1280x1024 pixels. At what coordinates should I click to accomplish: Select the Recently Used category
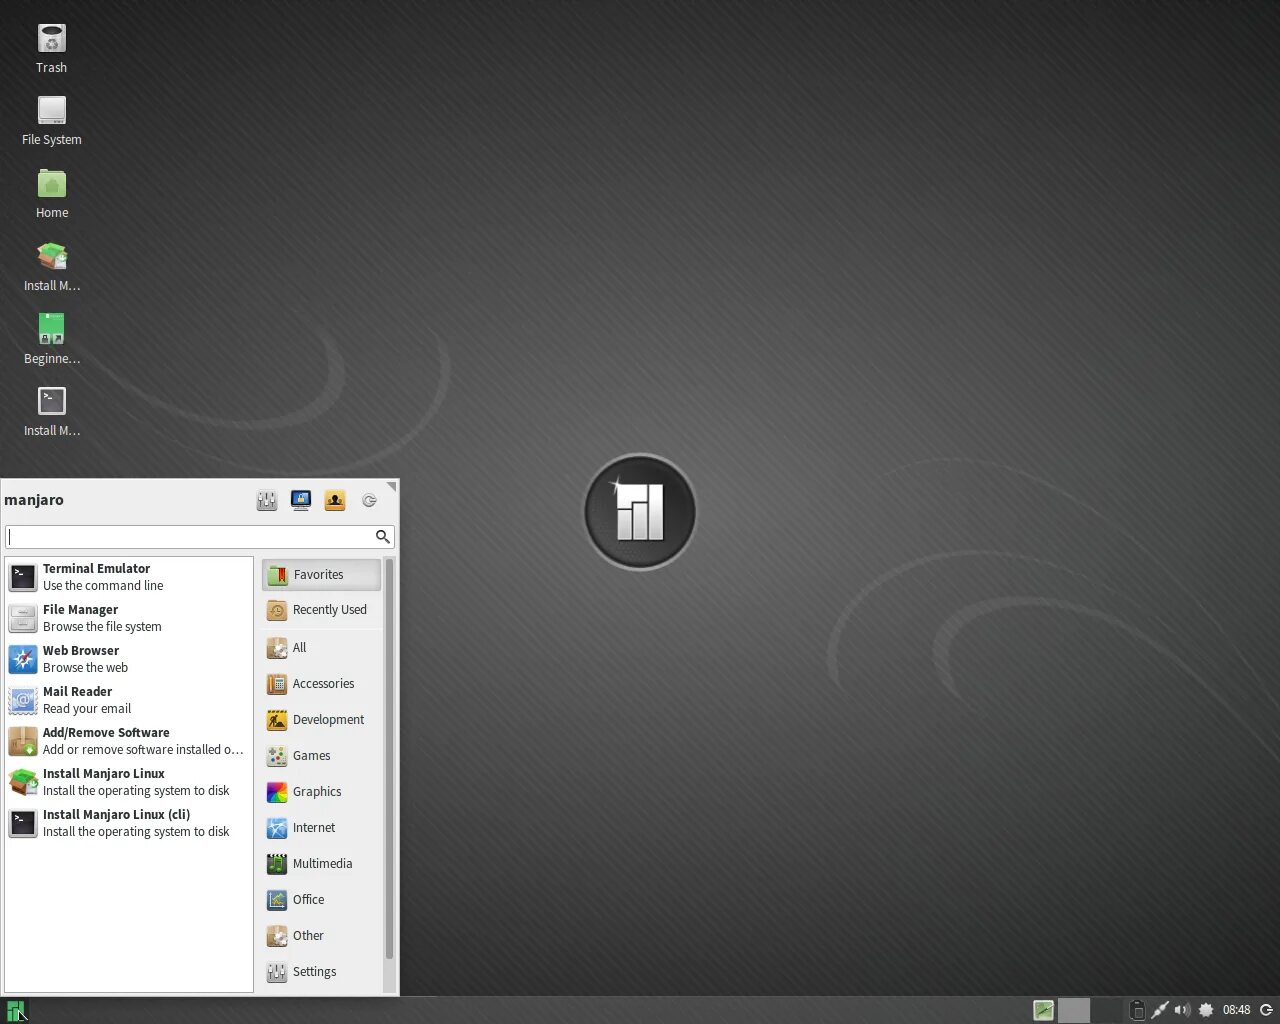(x=321, y=610)
